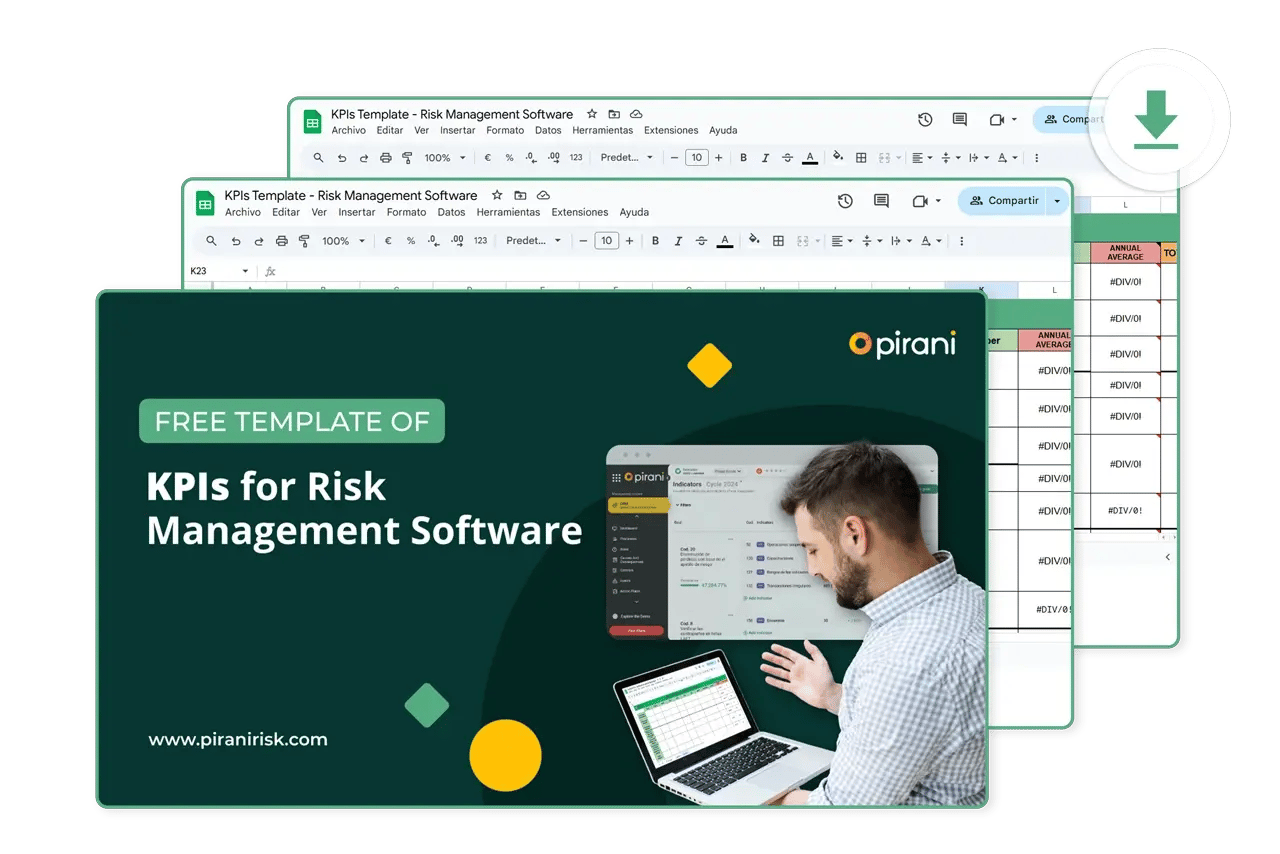Open borders tool in back Sheets window
Screen dimensions: 1280x854
(861, 158)
